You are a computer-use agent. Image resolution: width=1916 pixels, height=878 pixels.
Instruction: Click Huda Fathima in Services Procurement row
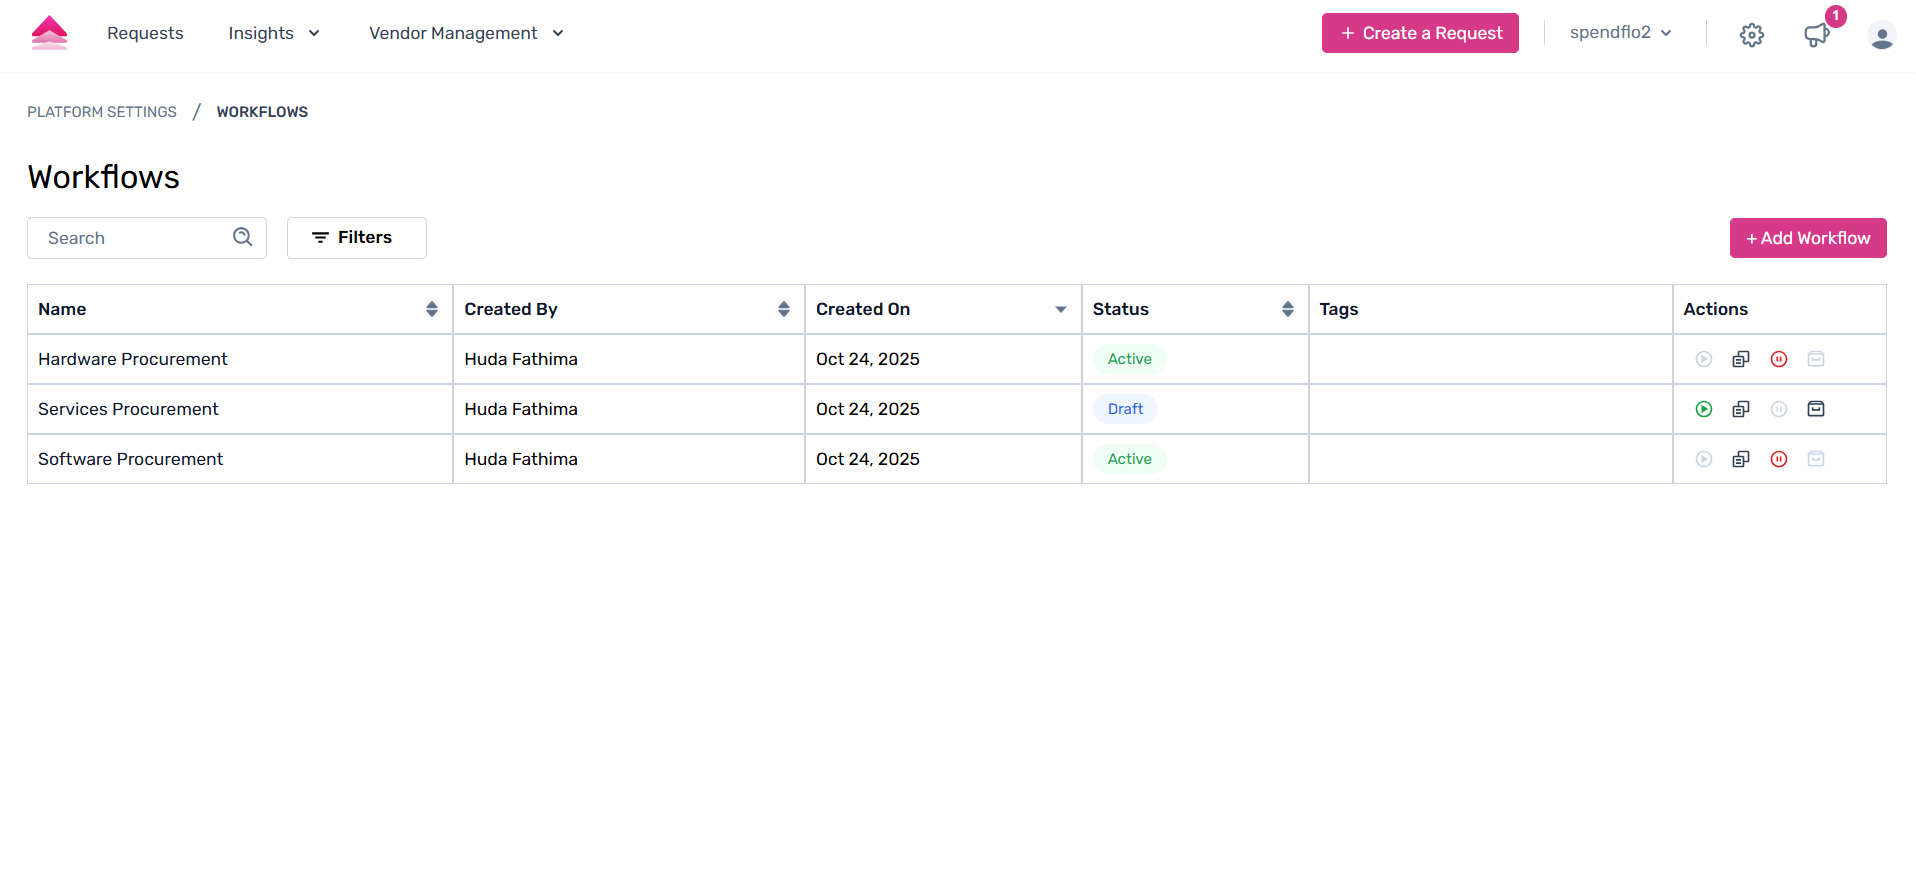click(x=521, y=409)
